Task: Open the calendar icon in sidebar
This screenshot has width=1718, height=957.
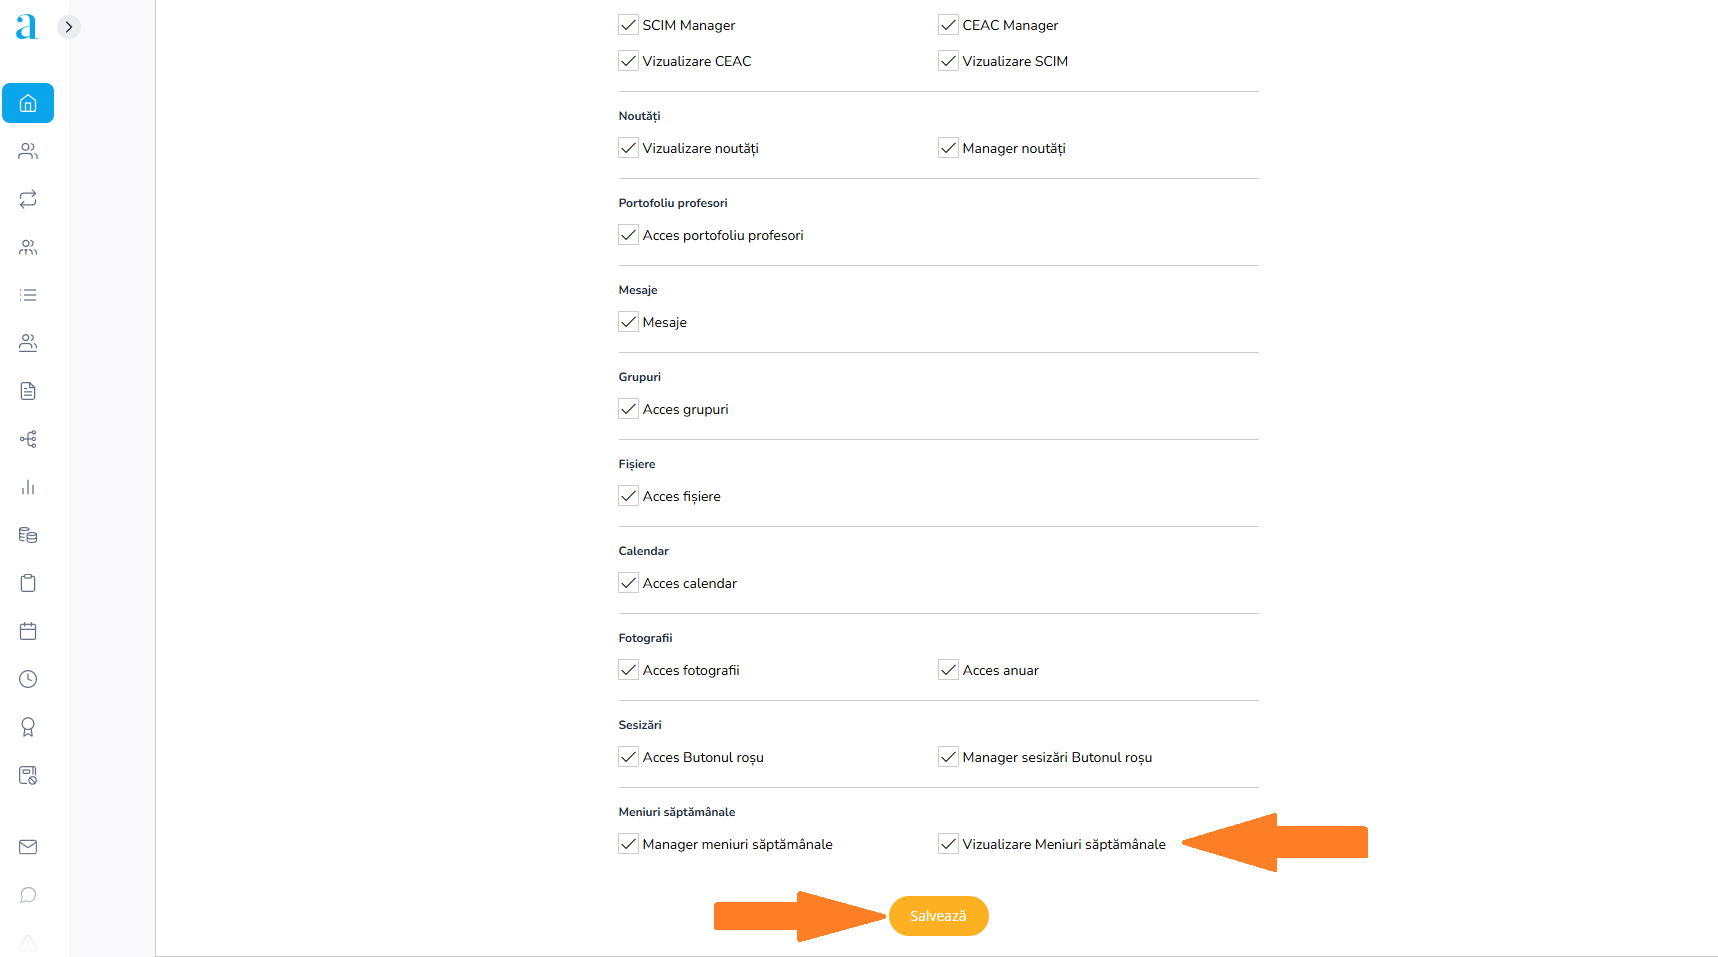Action: [x=28, y=631]
